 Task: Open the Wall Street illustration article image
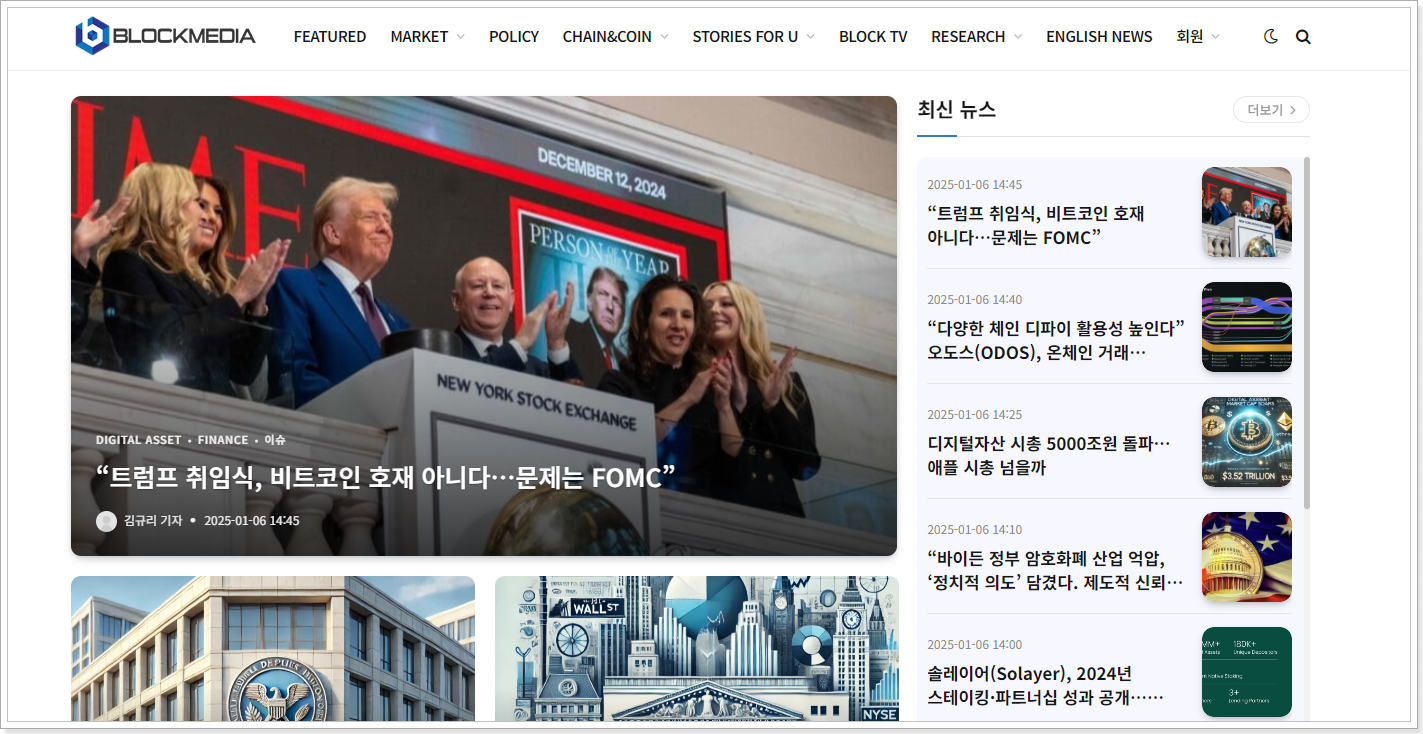click(696, 648)
